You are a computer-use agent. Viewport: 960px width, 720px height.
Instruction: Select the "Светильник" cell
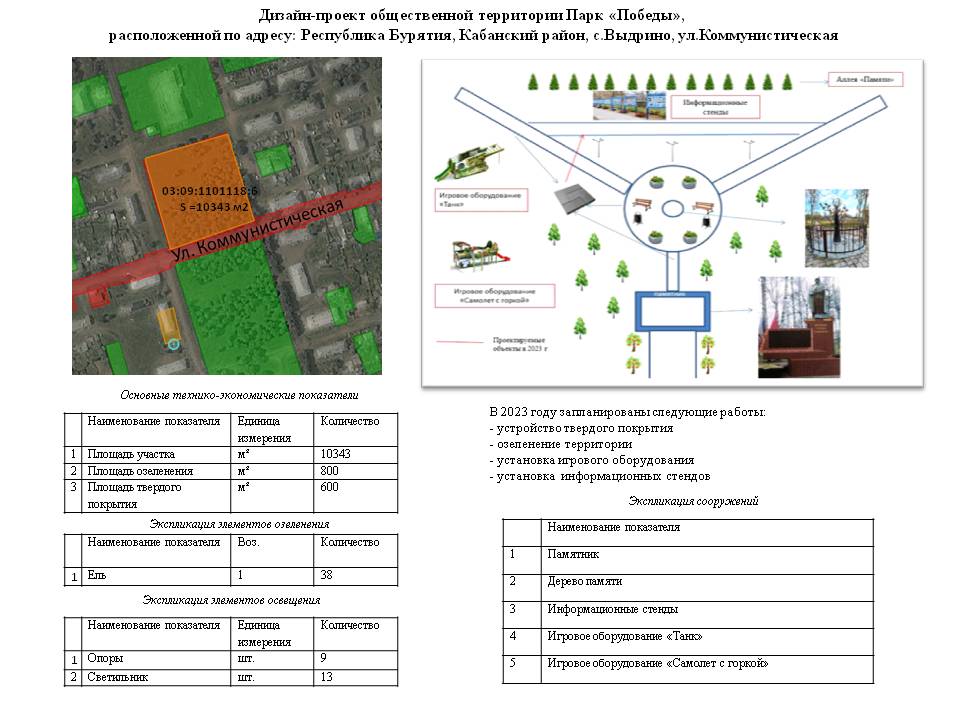pyautogui.click(x=156, y=677)
